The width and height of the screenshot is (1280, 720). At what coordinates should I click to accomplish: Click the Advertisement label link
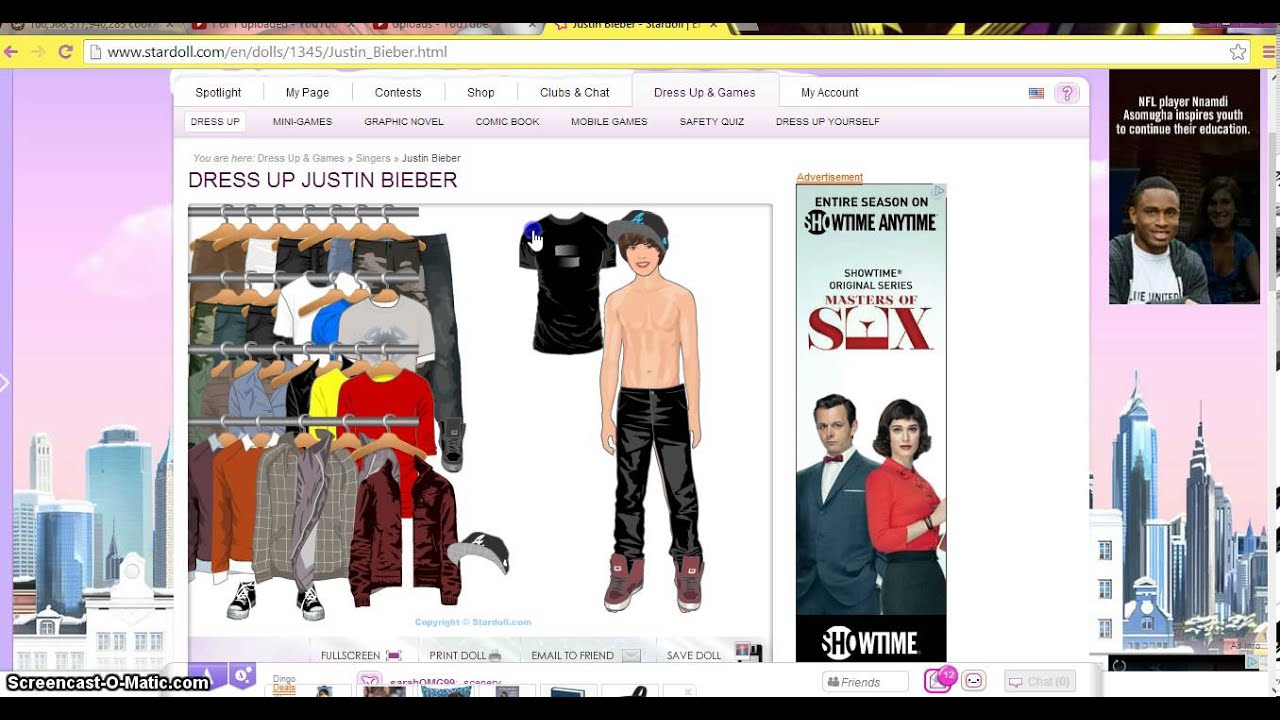coord(829,178)
